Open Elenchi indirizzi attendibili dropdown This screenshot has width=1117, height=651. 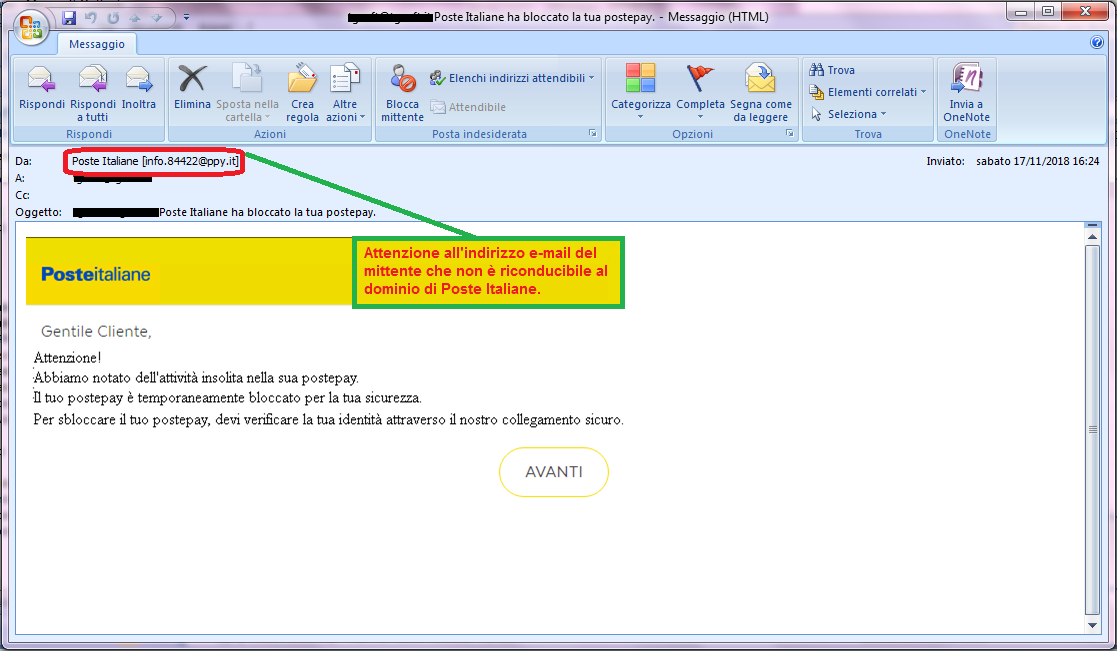pyautogui.click(x=512, y=78)
